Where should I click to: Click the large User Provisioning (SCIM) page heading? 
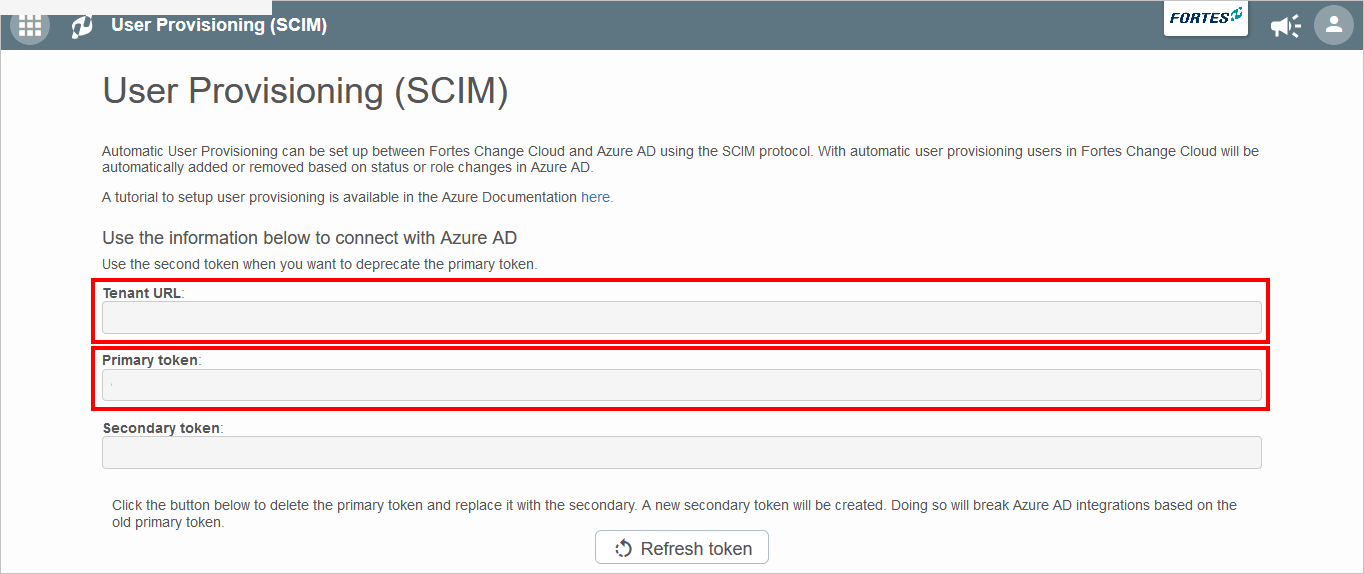pos(305,91)
